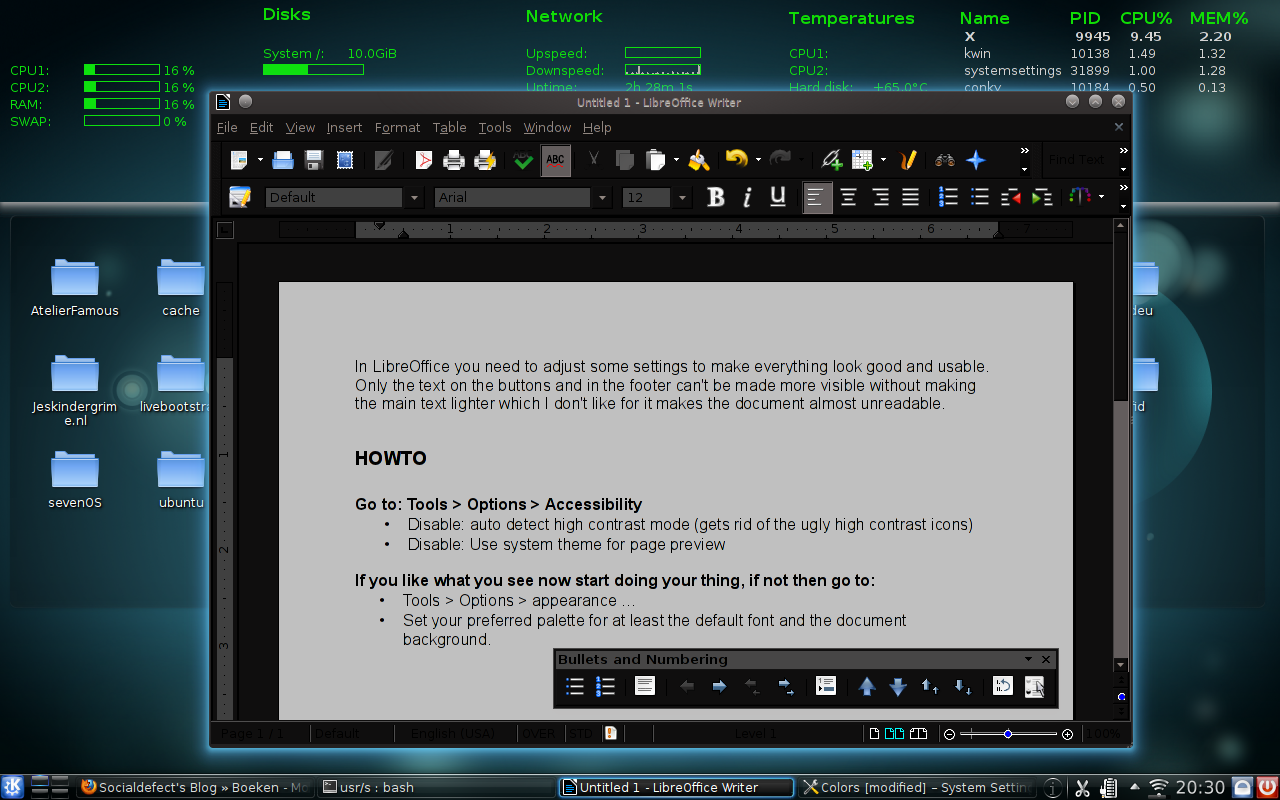
Task: Click the Paste clipboard icon
Action: 656,160
